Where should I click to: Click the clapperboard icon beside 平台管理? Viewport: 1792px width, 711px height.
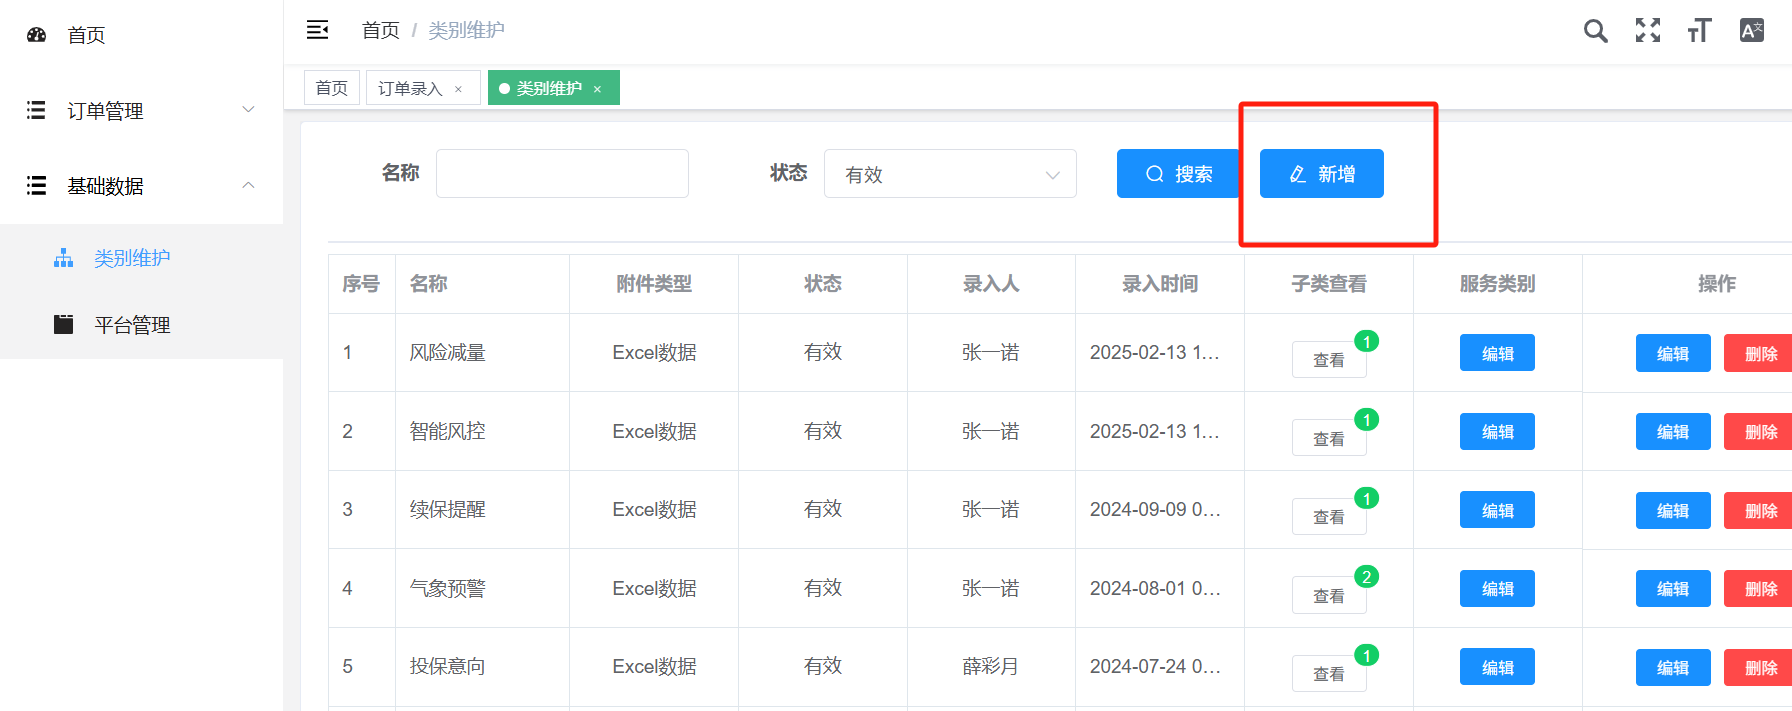pyautogui.click(x=64, y=324)
